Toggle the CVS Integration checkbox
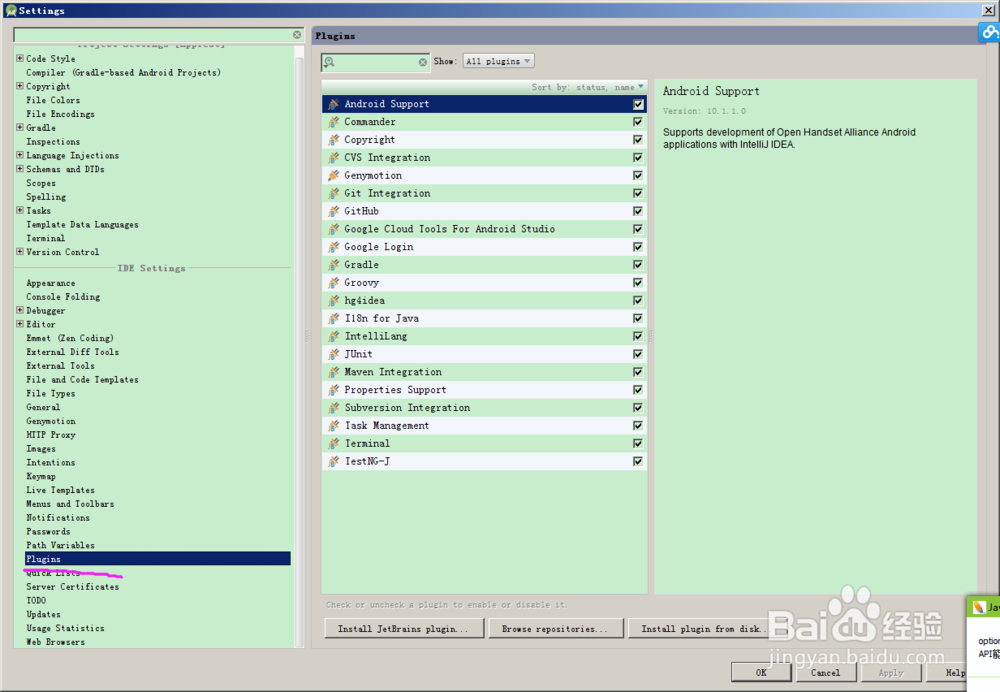Image resolution: width=1000 pixels, height=692 pixels. (x=638, y=158)
